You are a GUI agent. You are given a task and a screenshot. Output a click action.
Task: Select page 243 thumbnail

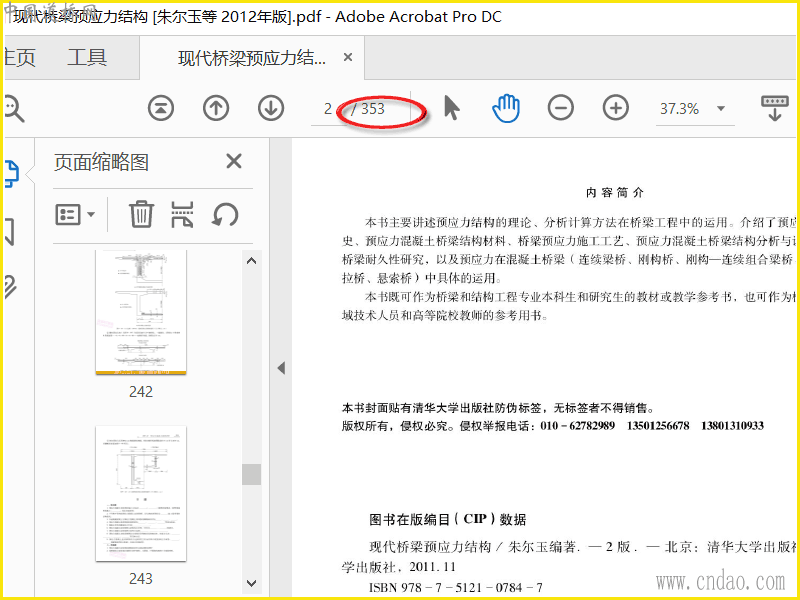coord(141,493)
